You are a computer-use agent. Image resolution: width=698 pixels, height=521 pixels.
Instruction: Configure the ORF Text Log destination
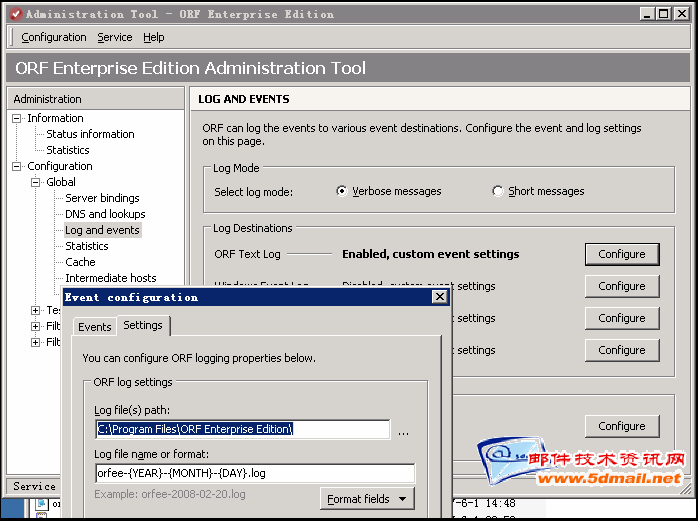tap(621, 254)
